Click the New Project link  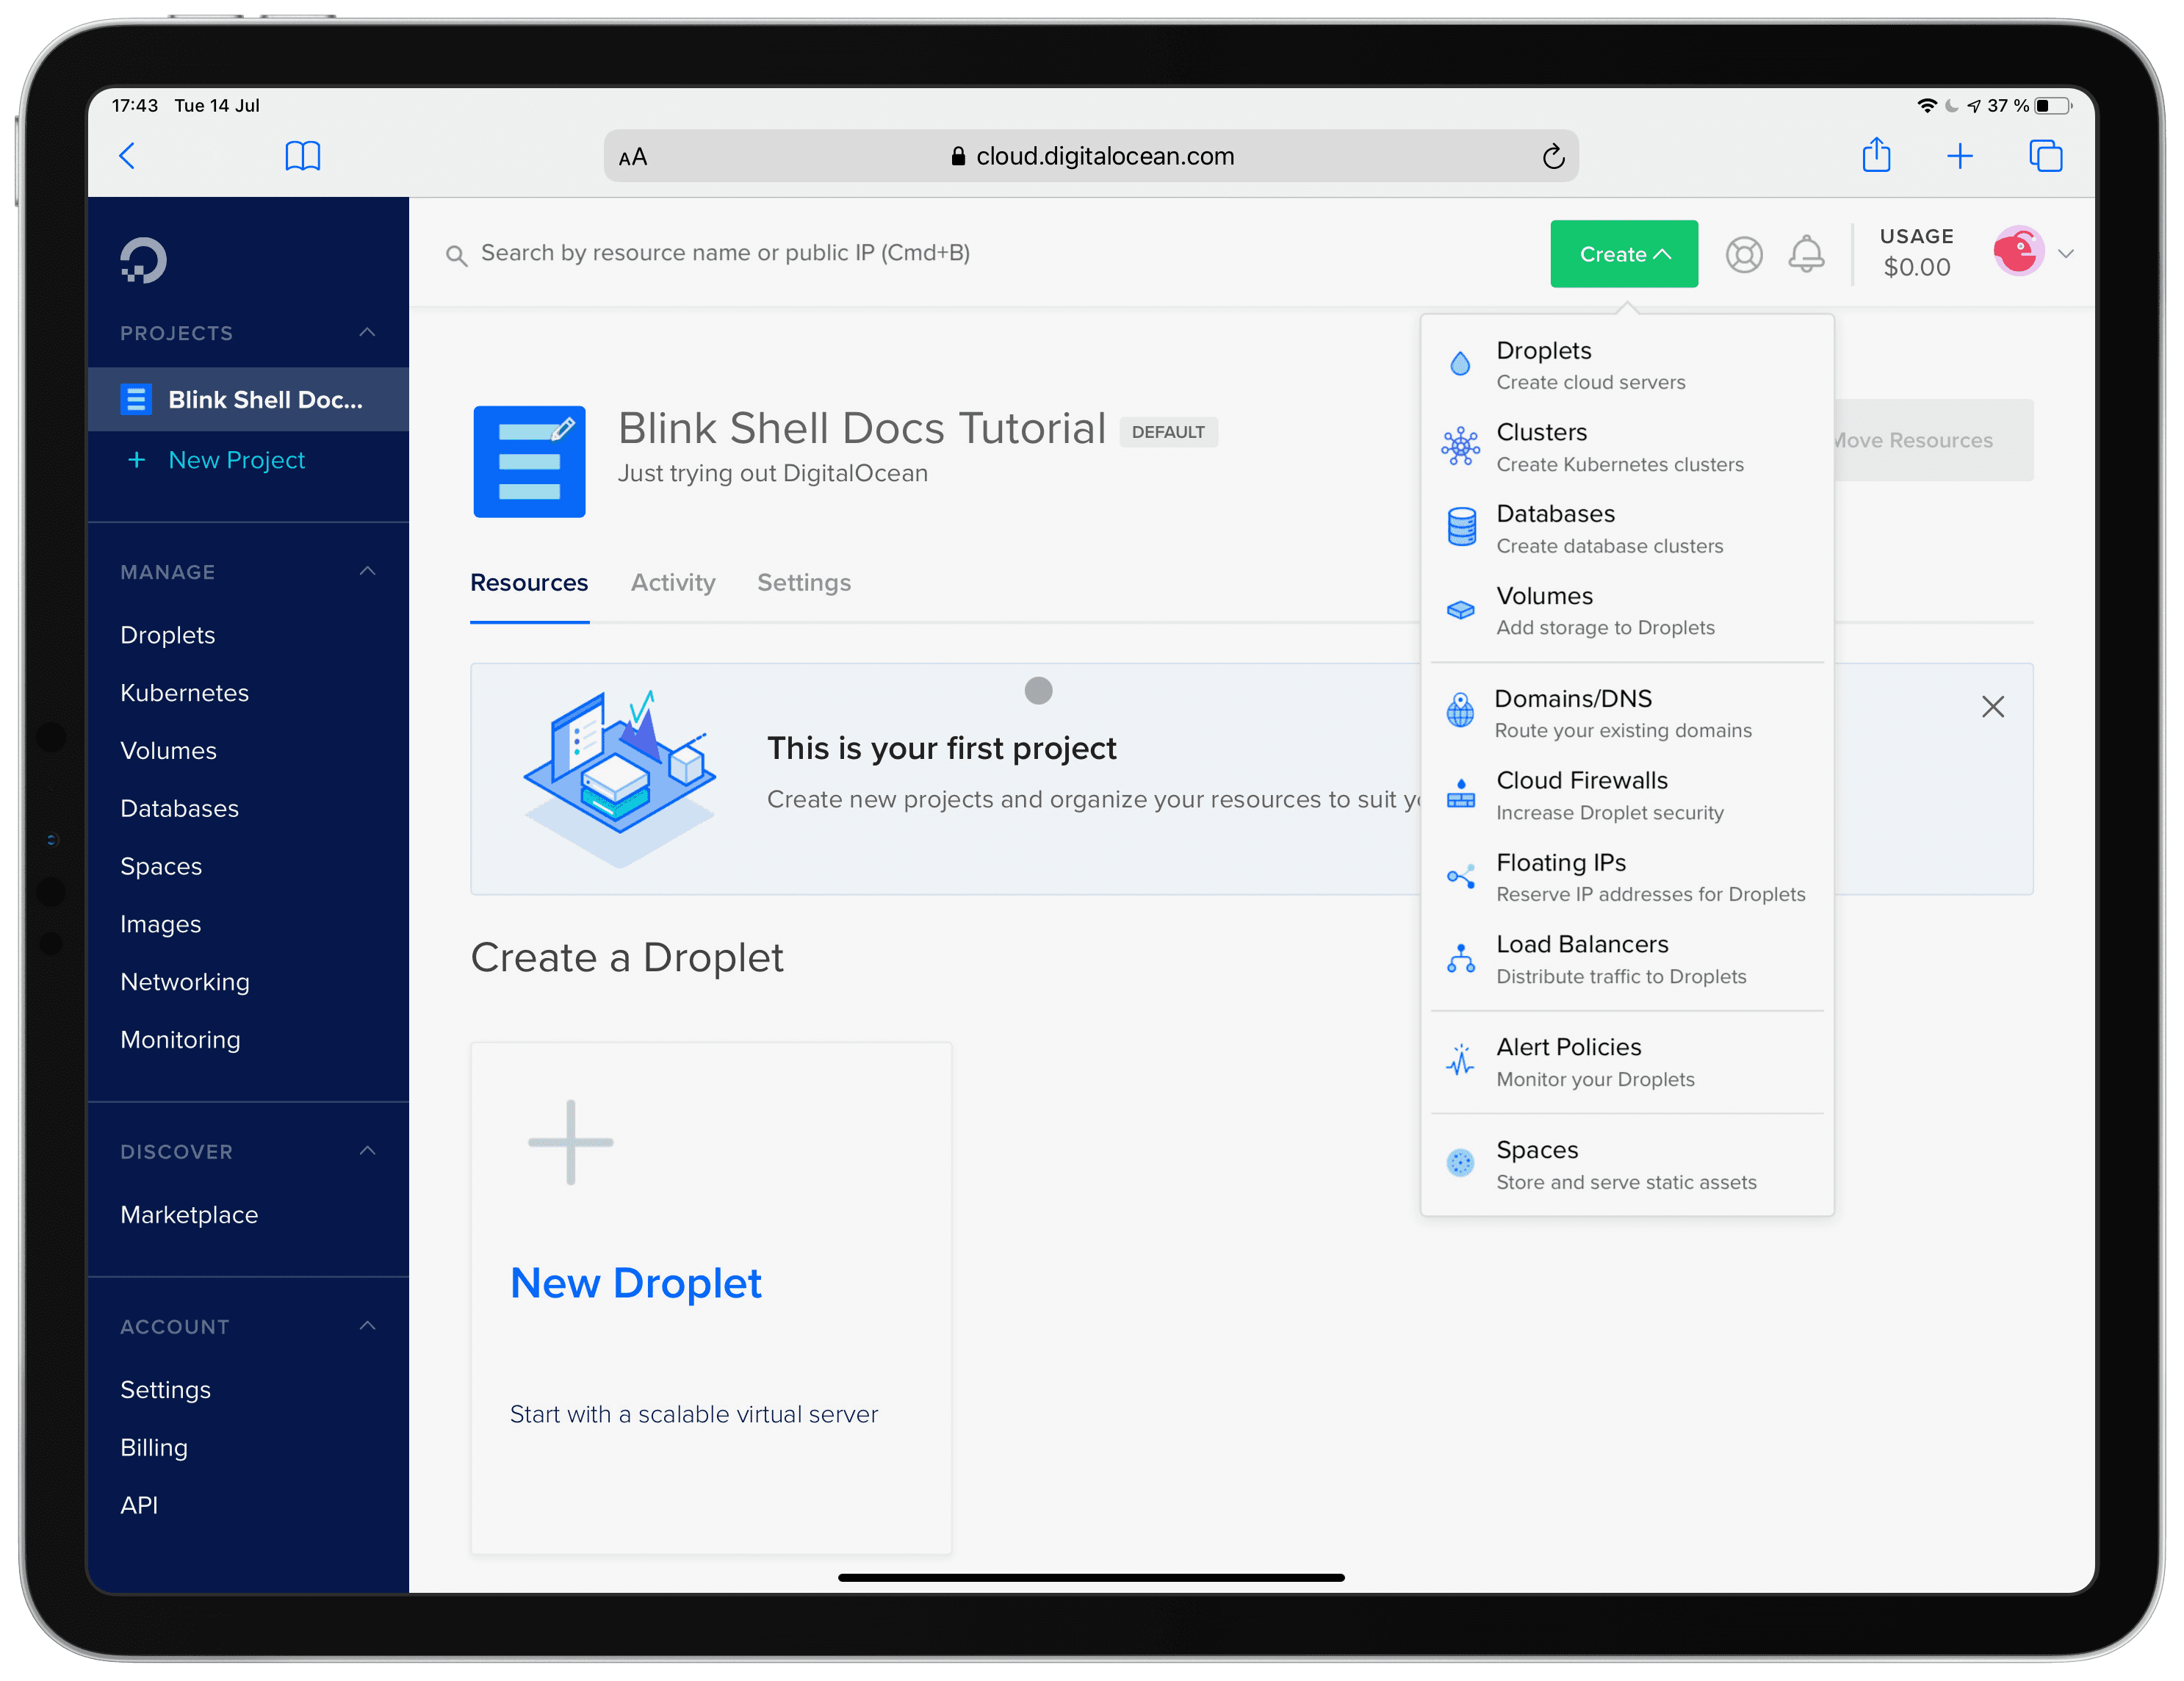click(x=236, y=460)
